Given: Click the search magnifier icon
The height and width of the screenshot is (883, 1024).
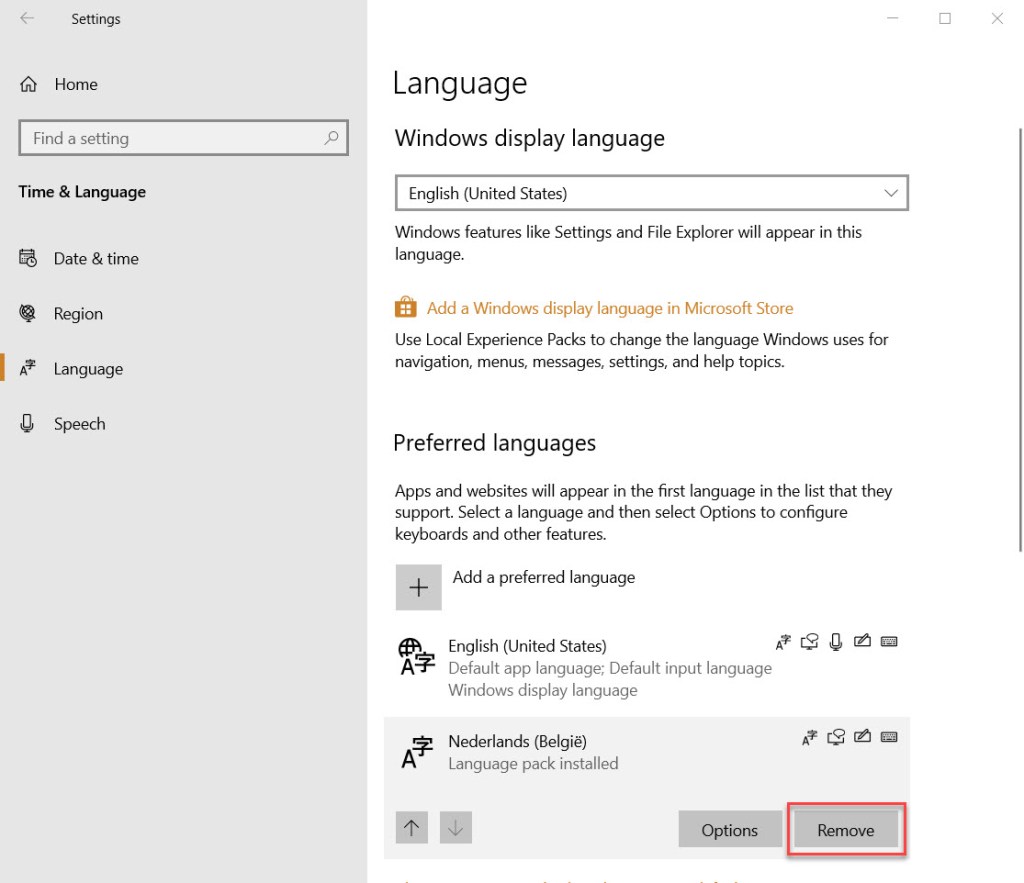Looking at the screenshot, I should 331,138.
